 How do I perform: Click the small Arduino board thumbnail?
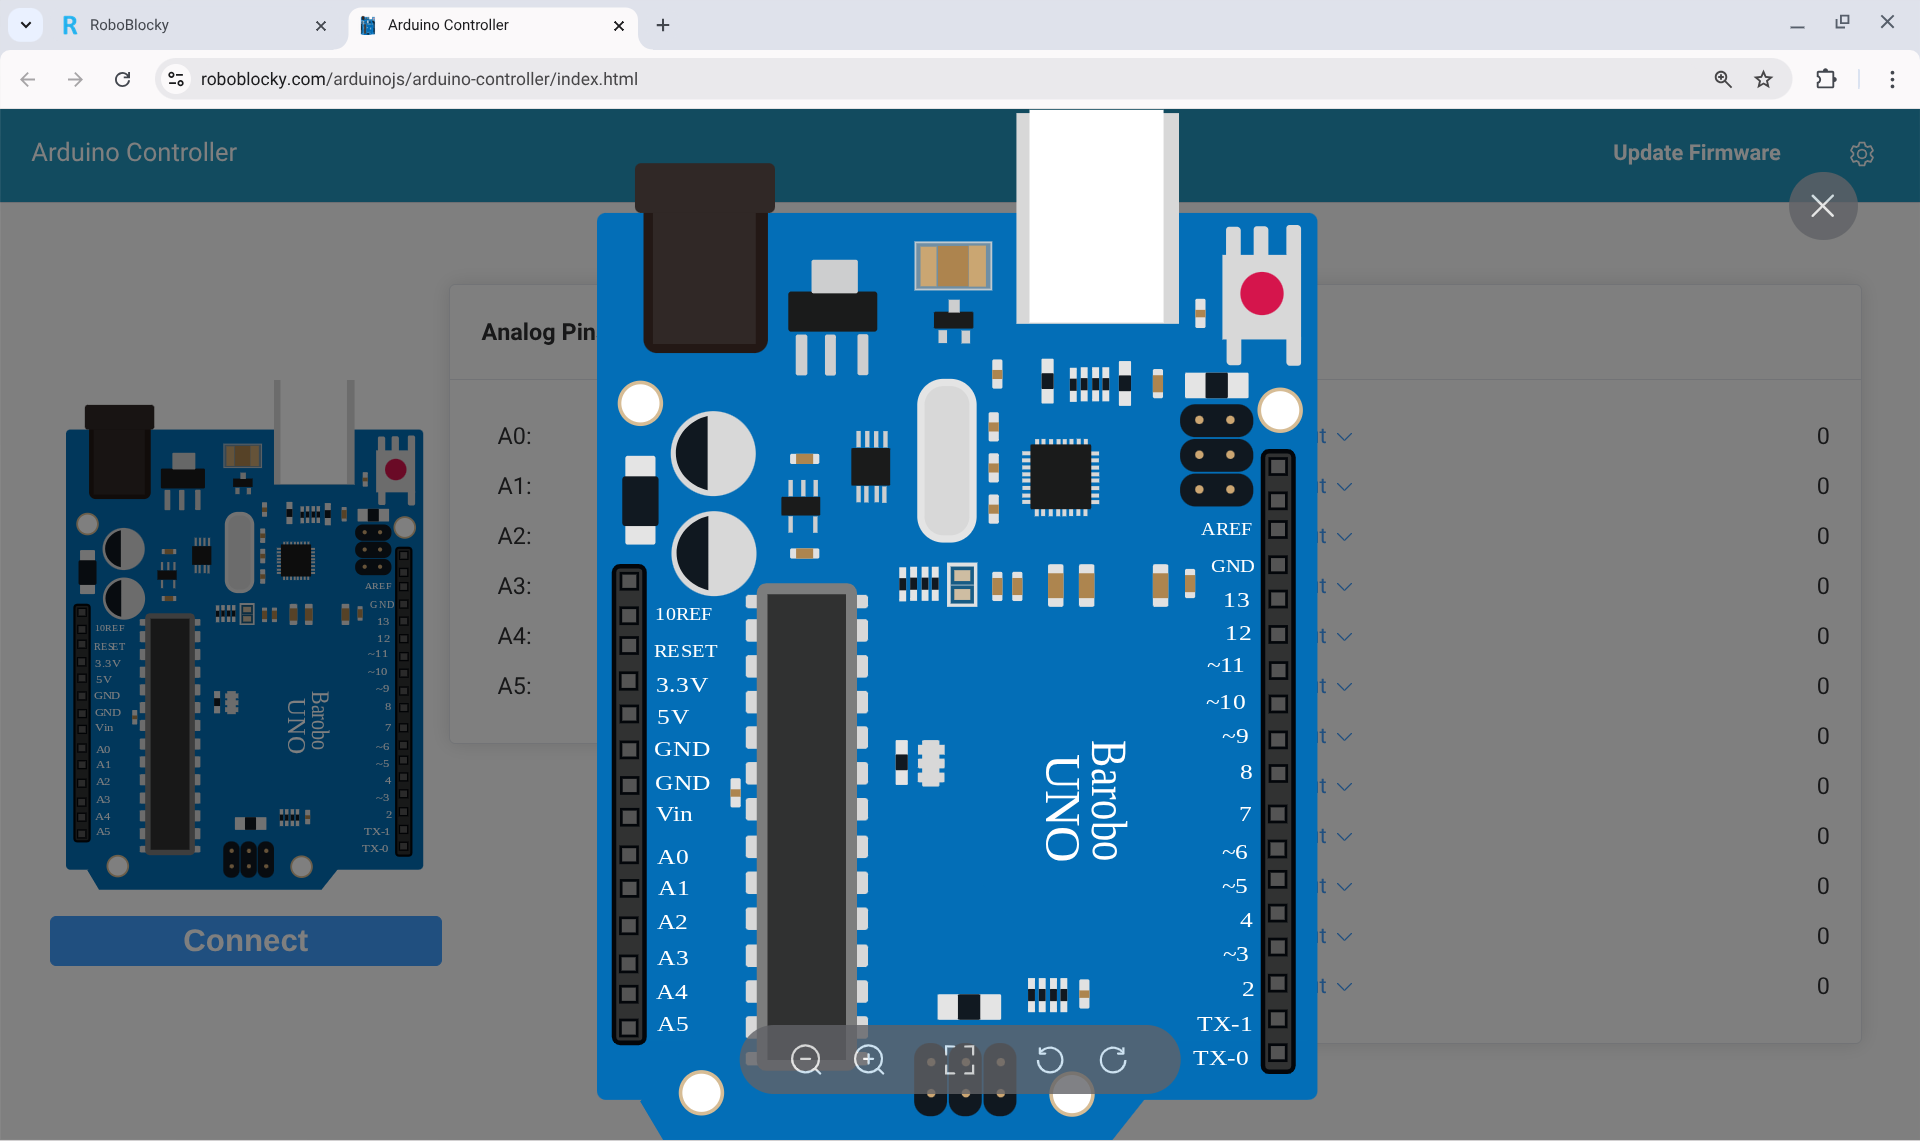pyautogui.click(x=245, y=640)
